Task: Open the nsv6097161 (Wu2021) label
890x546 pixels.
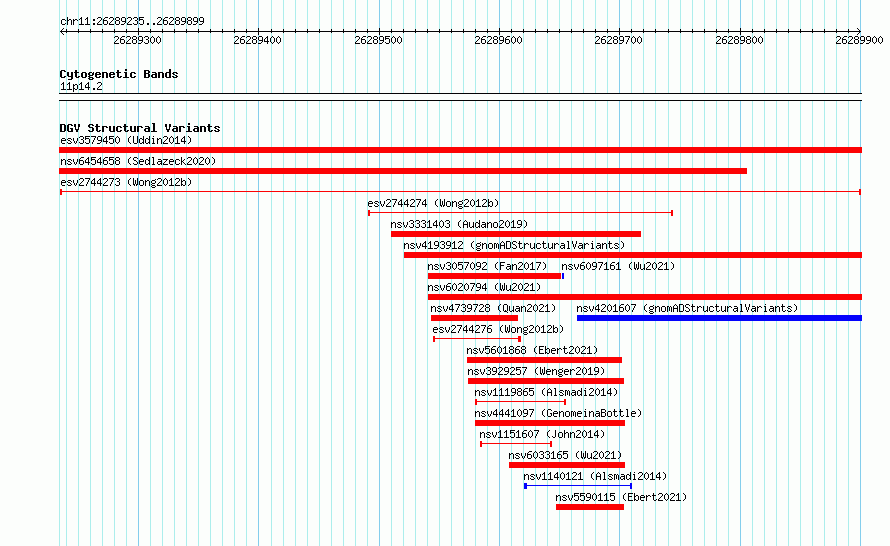Action: (x=618, y=266)
